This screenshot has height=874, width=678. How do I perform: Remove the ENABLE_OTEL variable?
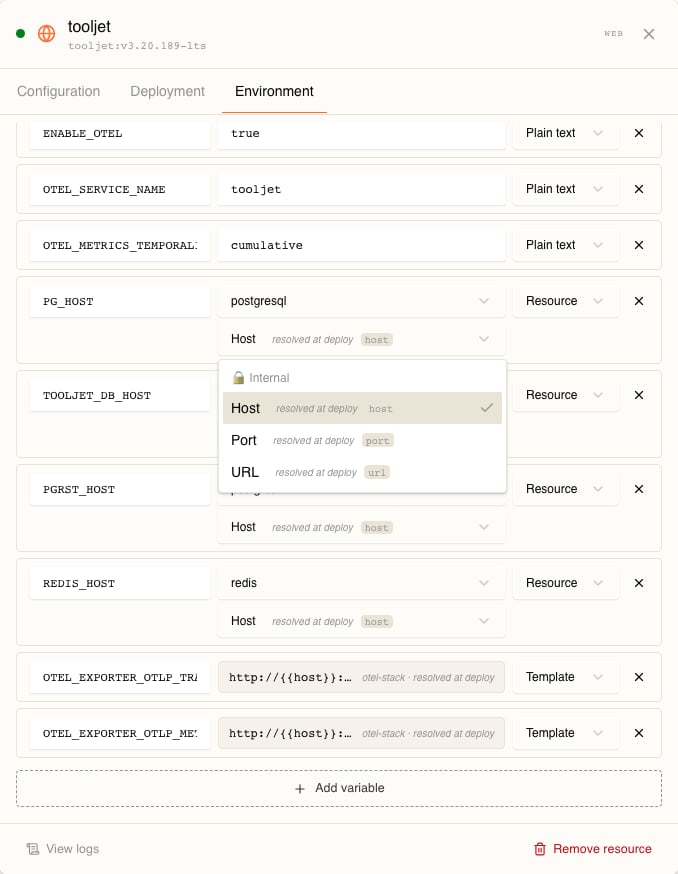639,133
